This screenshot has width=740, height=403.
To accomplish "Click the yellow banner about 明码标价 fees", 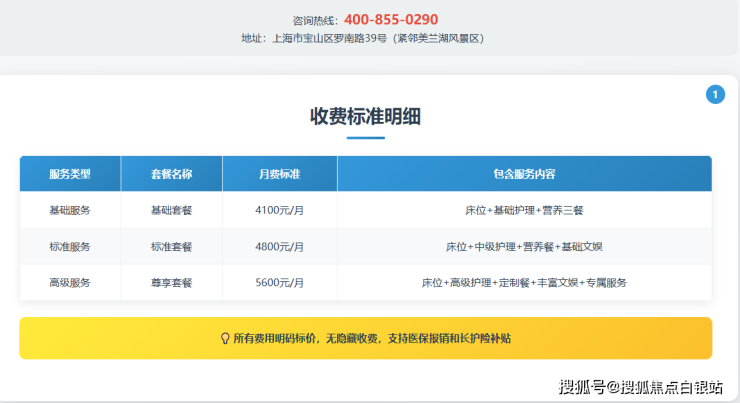I will (365, 339).
